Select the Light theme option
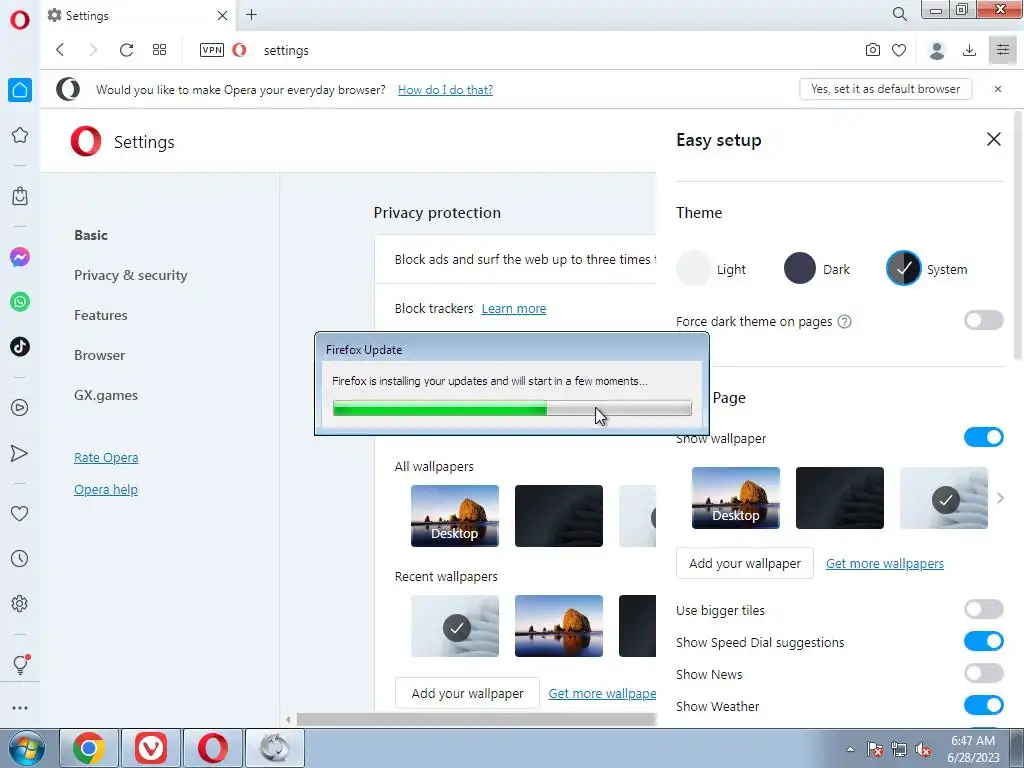The height and width of the screenshot is (768, 1024). 711,268
